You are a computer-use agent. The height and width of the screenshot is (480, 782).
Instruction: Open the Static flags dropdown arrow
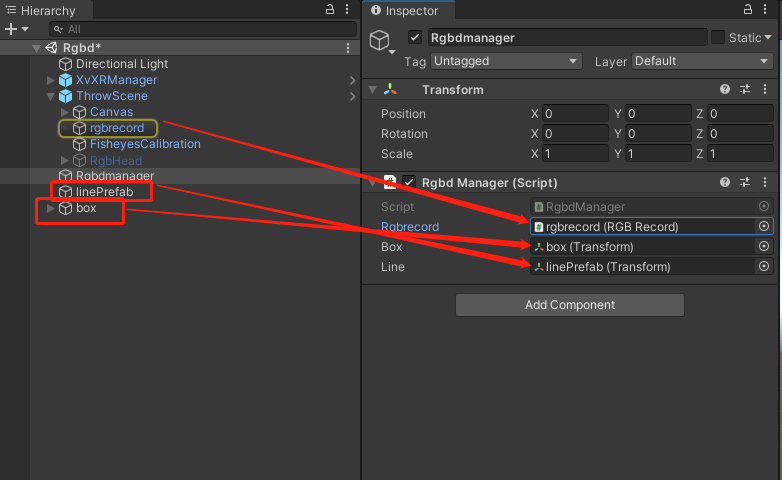(768, 37)
